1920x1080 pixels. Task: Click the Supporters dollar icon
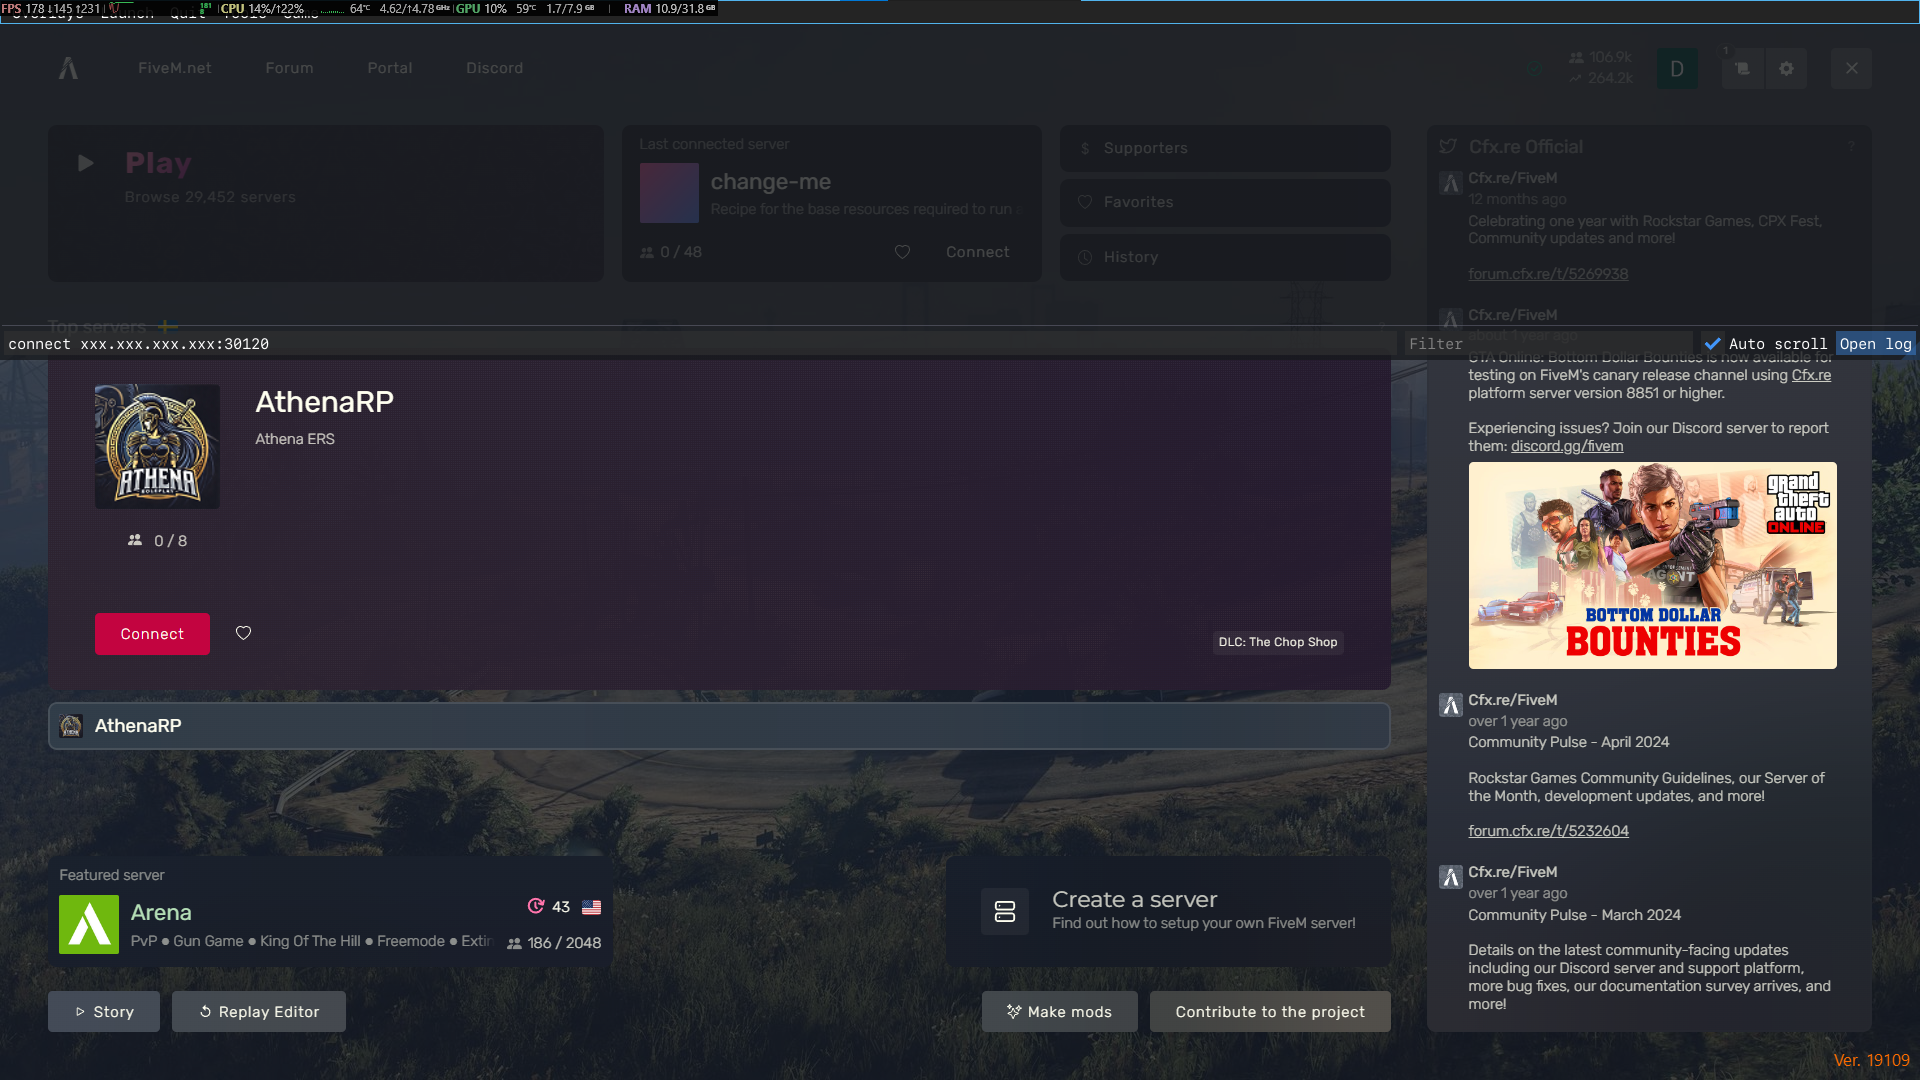point(1085,148)
